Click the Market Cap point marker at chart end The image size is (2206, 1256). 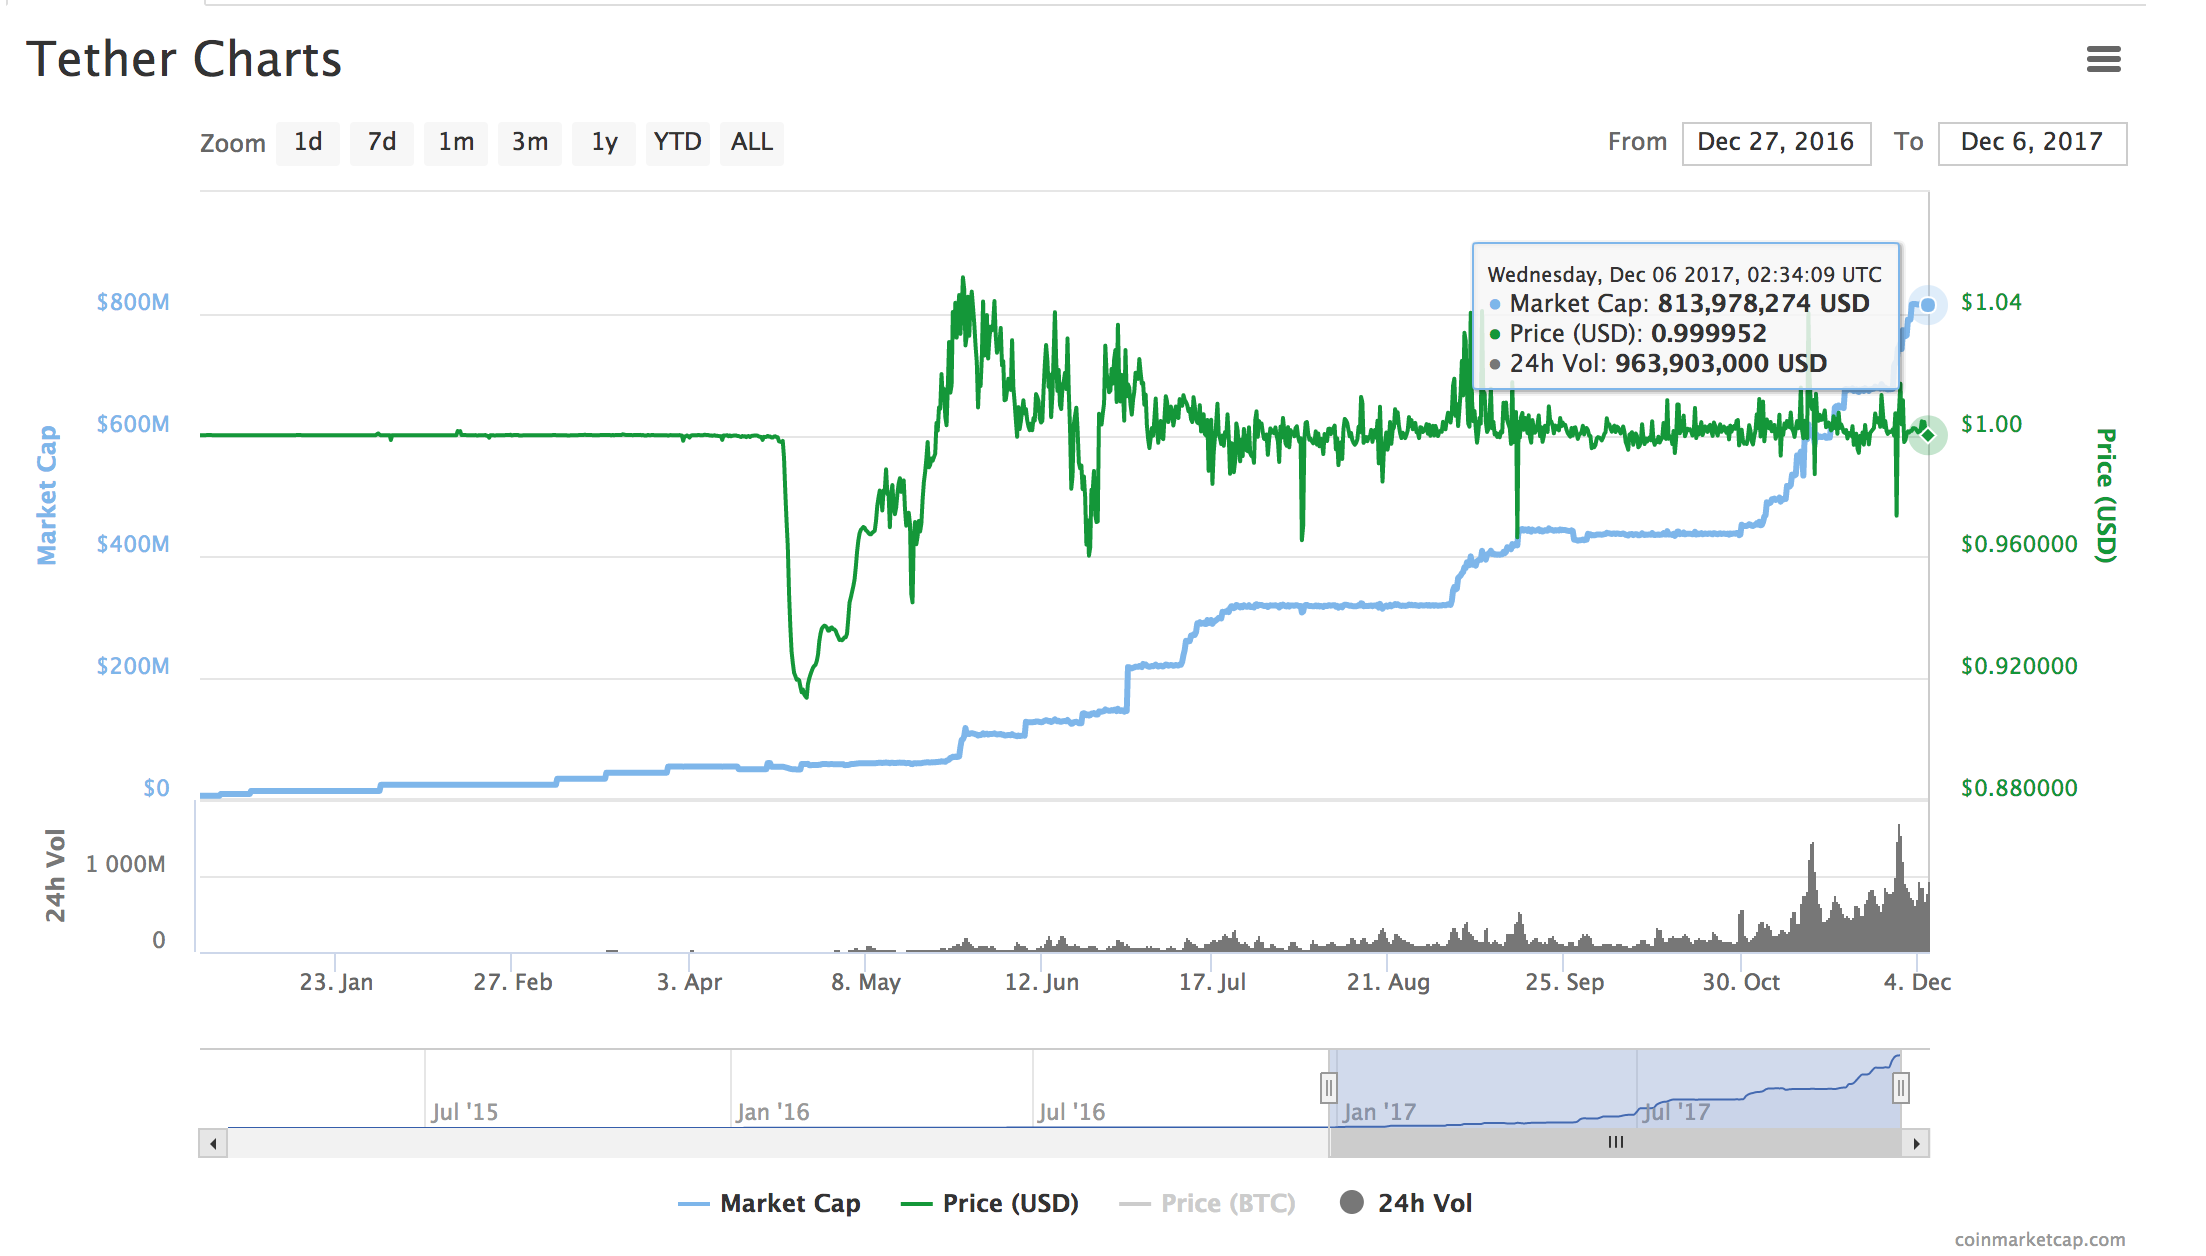[x=1927, y=305]
